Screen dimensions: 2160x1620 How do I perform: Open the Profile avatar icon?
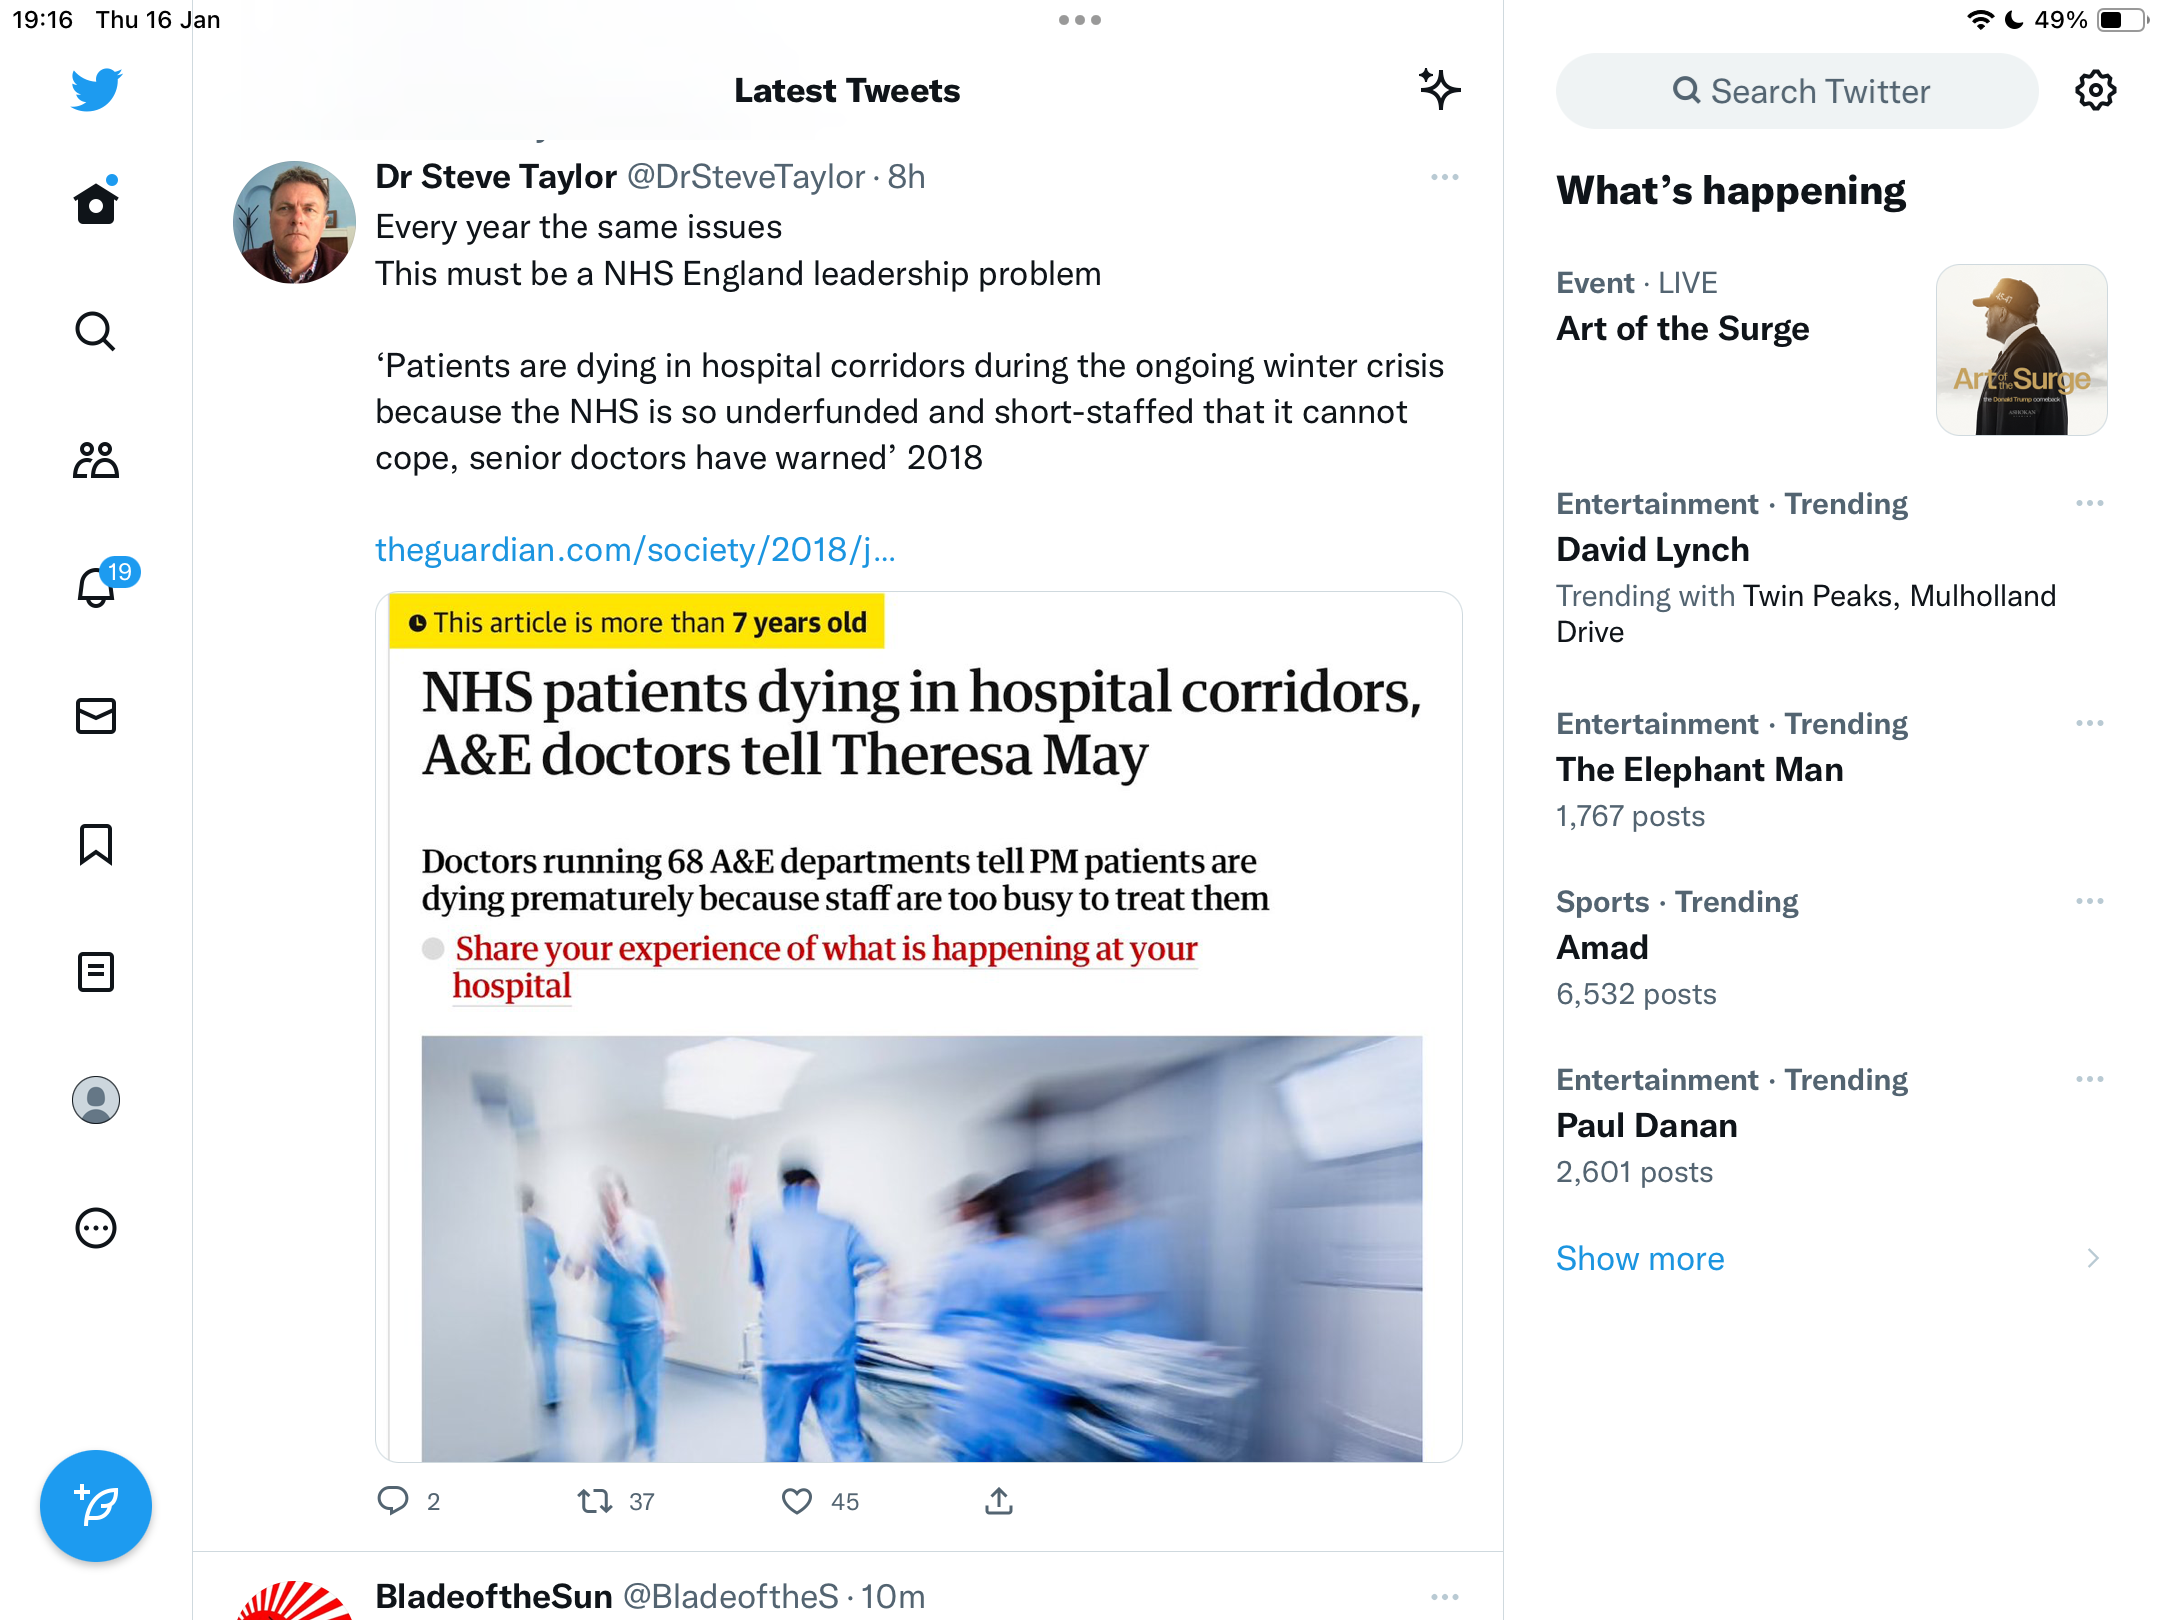96,1100
